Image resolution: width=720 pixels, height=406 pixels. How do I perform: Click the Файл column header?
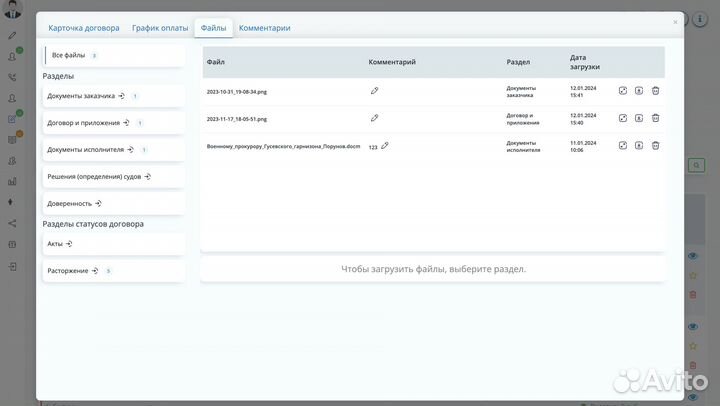215,62
